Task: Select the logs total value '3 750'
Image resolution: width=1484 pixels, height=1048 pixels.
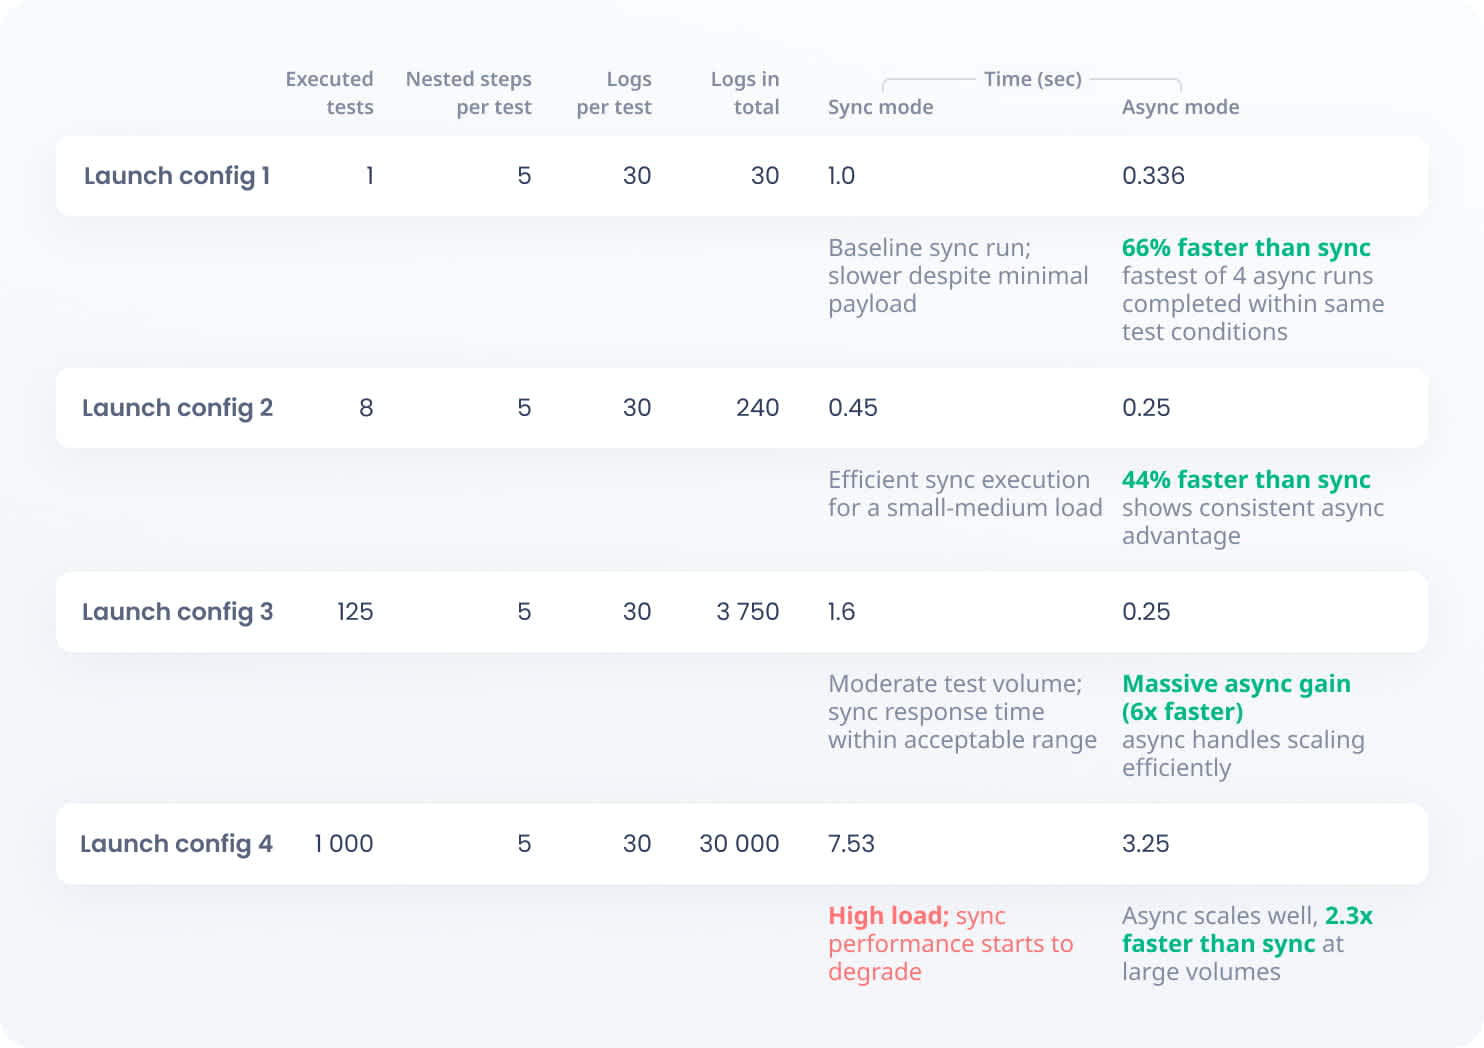Action: click(747, 612)
